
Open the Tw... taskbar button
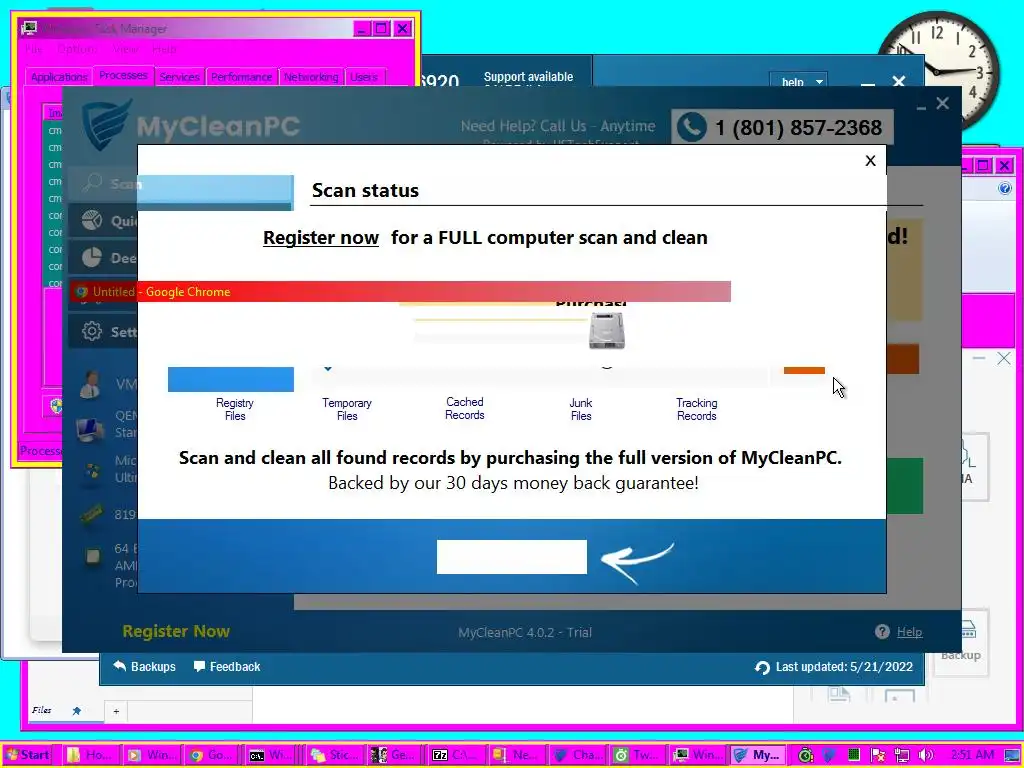coord(637,755)
